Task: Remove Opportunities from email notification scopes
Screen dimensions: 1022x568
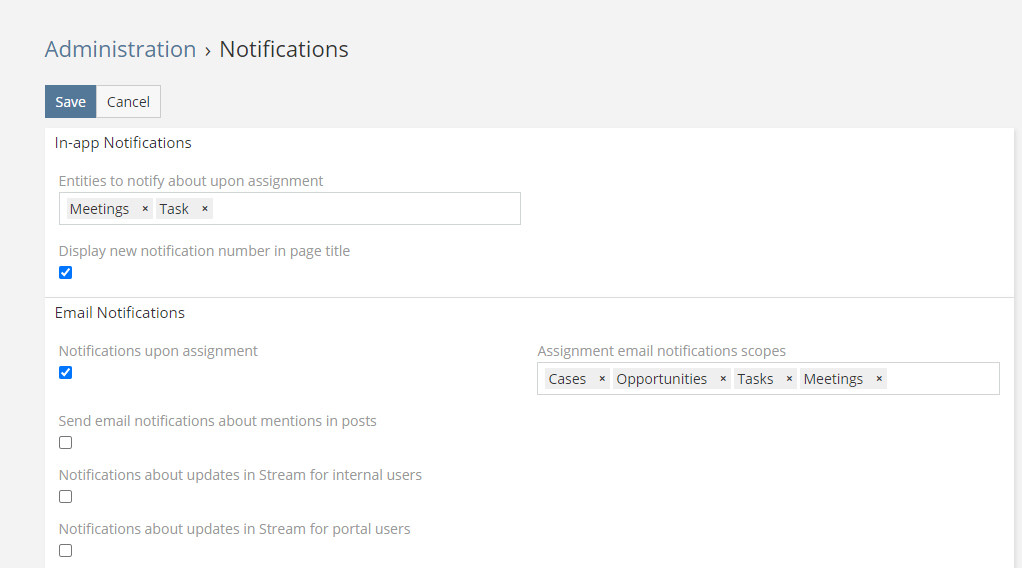Action: tap(723, 379)
